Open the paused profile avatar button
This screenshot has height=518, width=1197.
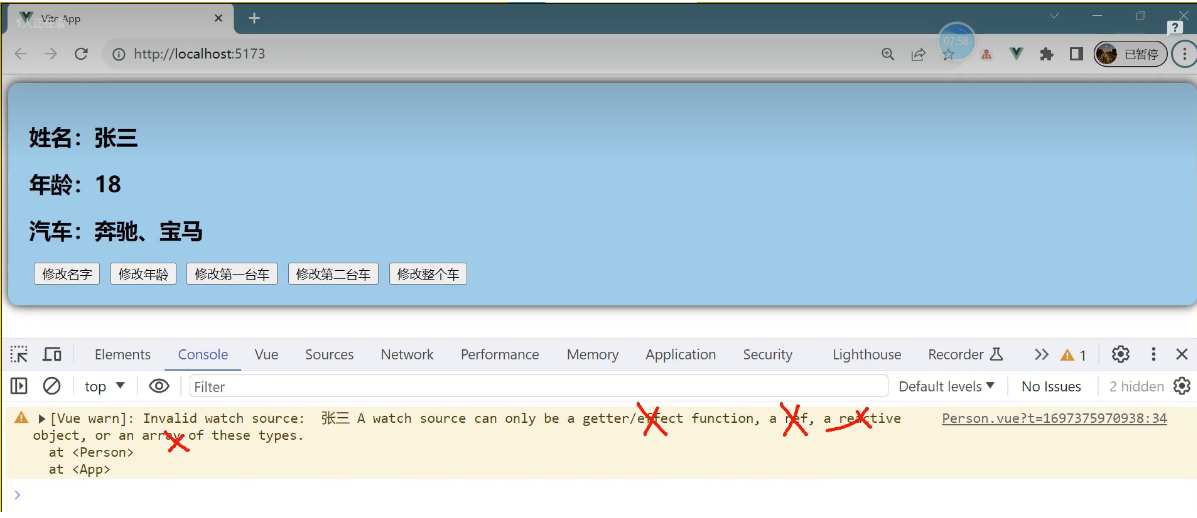1130,54
